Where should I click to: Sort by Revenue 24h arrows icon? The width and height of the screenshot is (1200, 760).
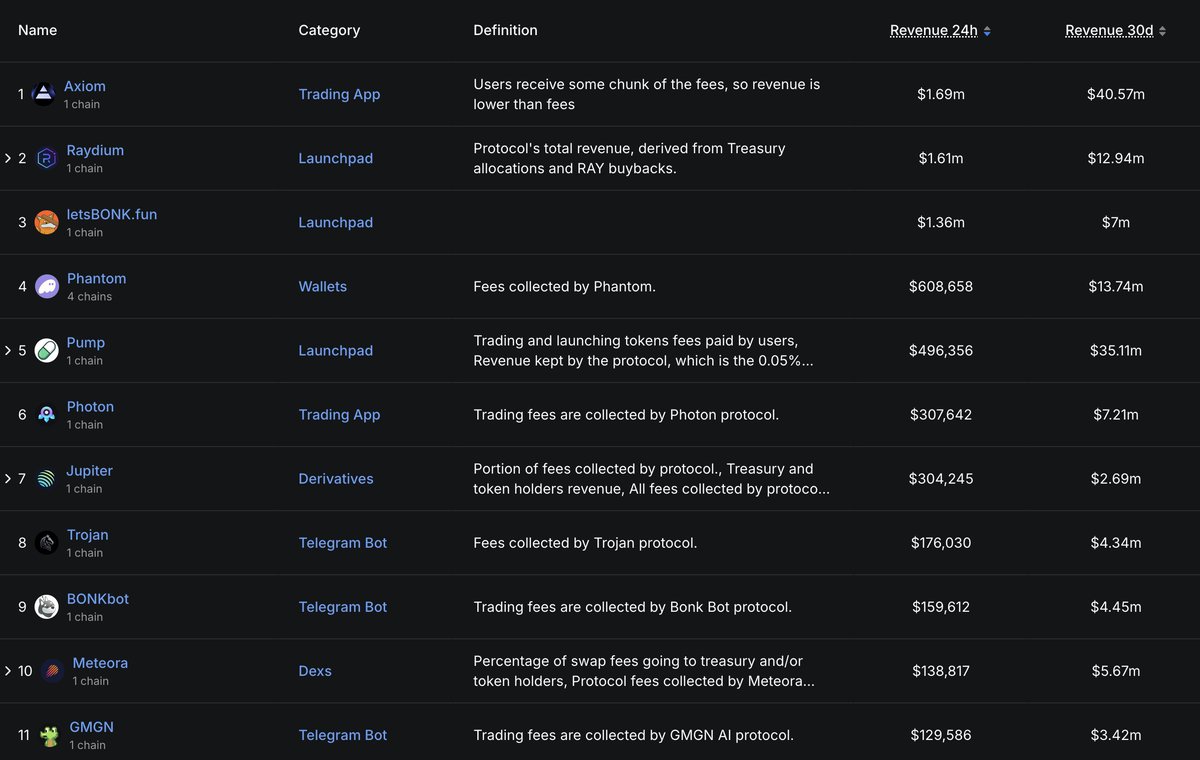987,31
